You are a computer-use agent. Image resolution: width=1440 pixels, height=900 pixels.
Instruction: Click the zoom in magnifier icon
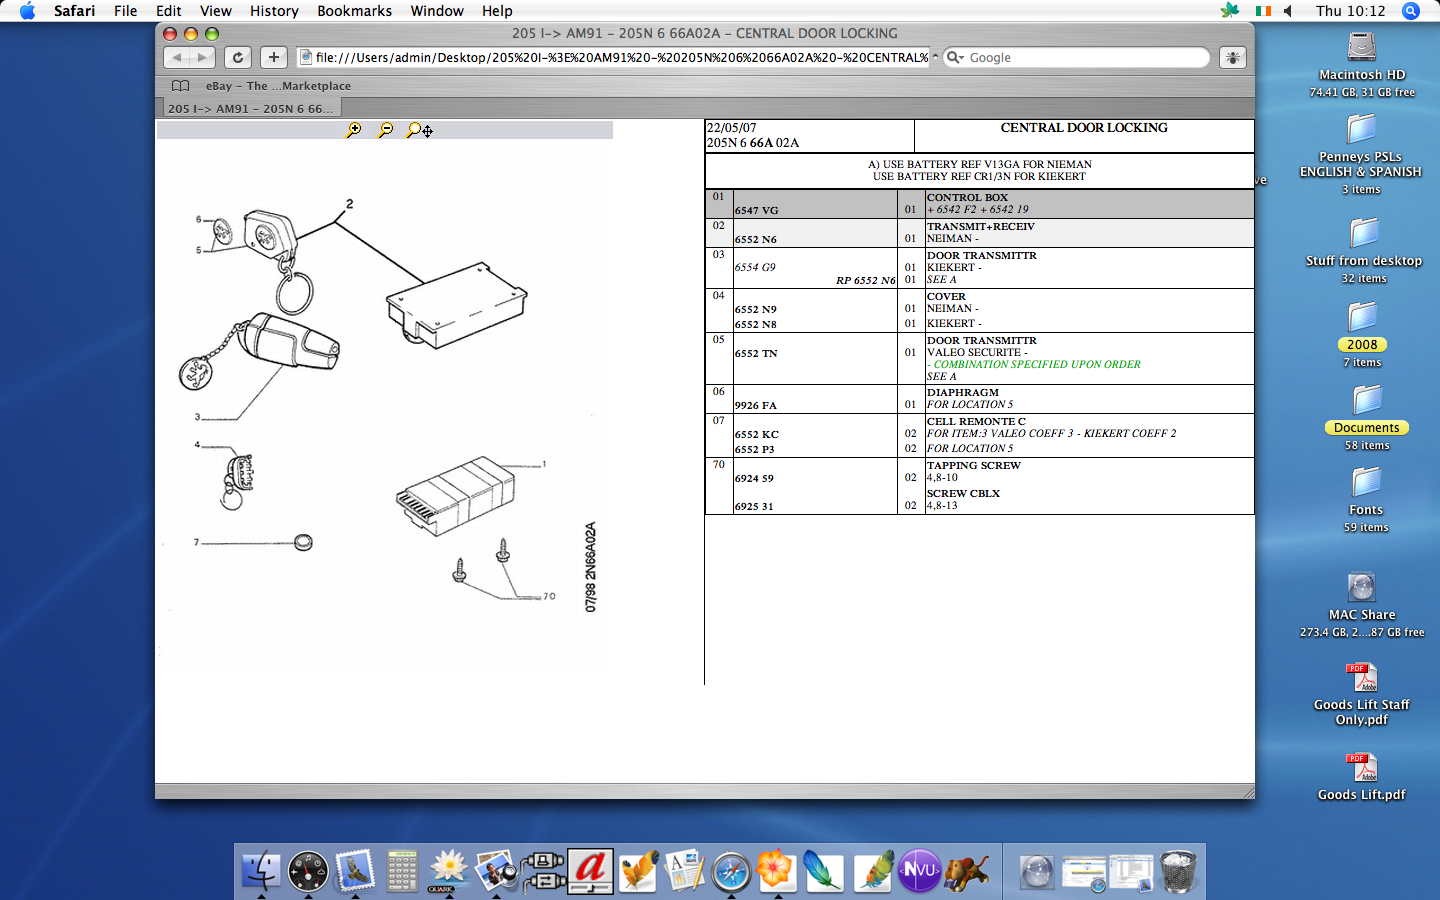(354, 130)
